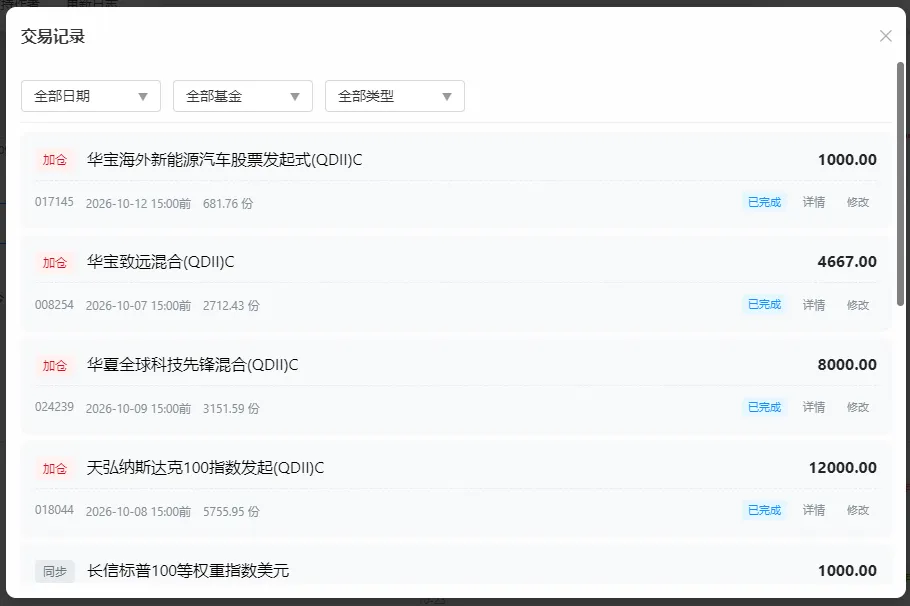View 详情 for fund 018044
Viewport: 910px width, 606px height.
point(814,510)
